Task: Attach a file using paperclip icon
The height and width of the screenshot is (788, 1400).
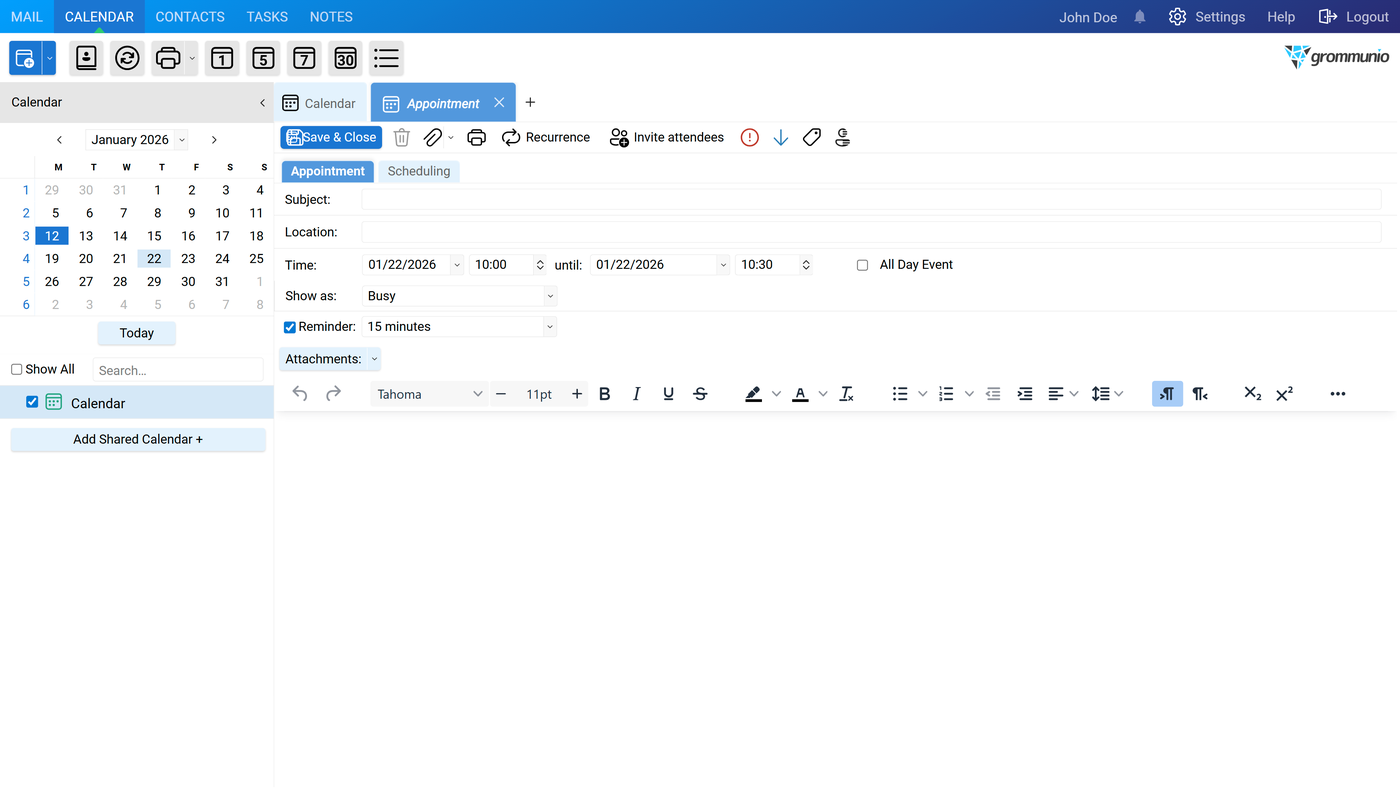Action: [x=432, y=138]
